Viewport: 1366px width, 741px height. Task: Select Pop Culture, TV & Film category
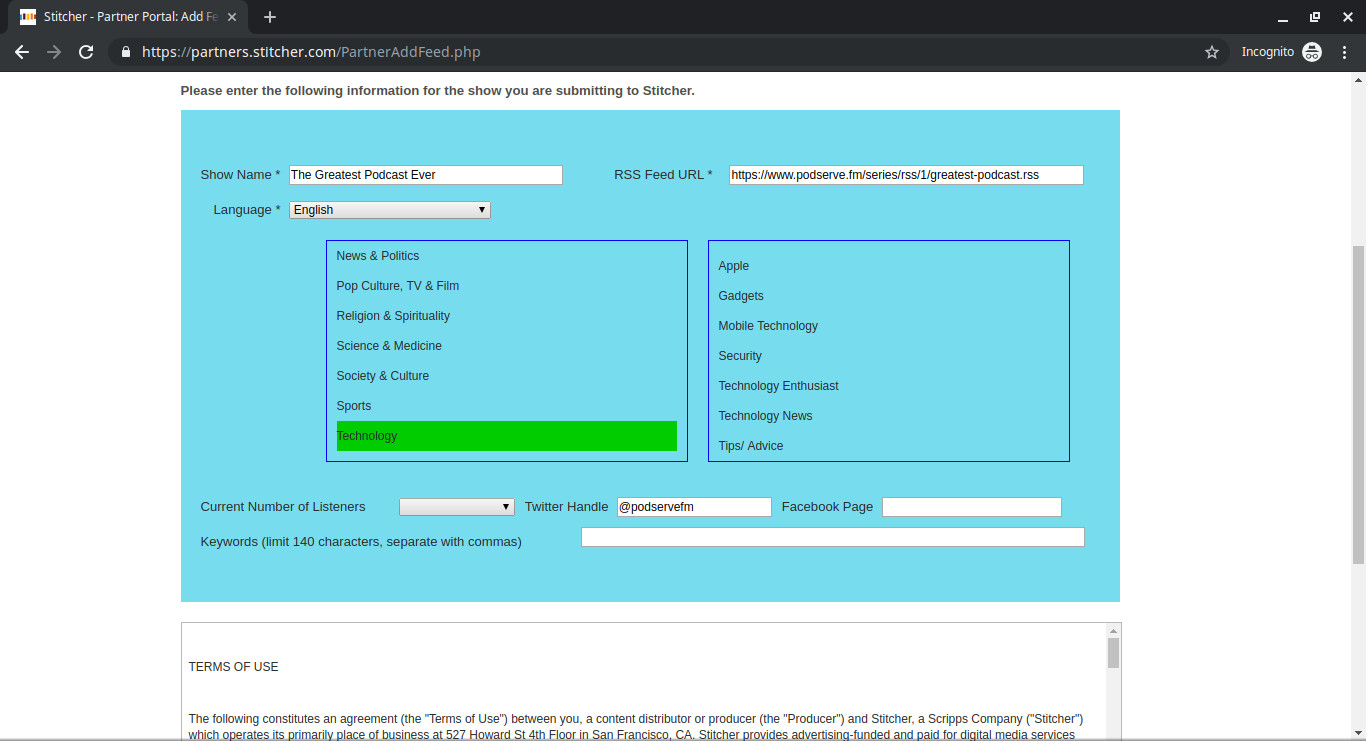[507, 286]
